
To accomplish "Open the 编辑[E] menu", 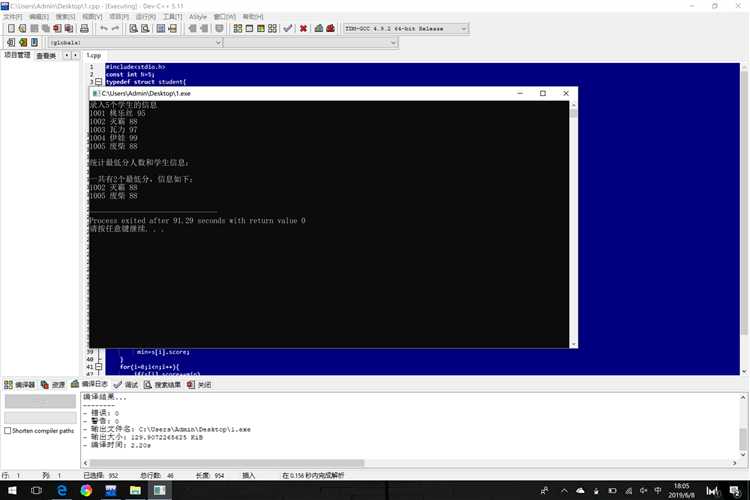I will pos(39,17).
